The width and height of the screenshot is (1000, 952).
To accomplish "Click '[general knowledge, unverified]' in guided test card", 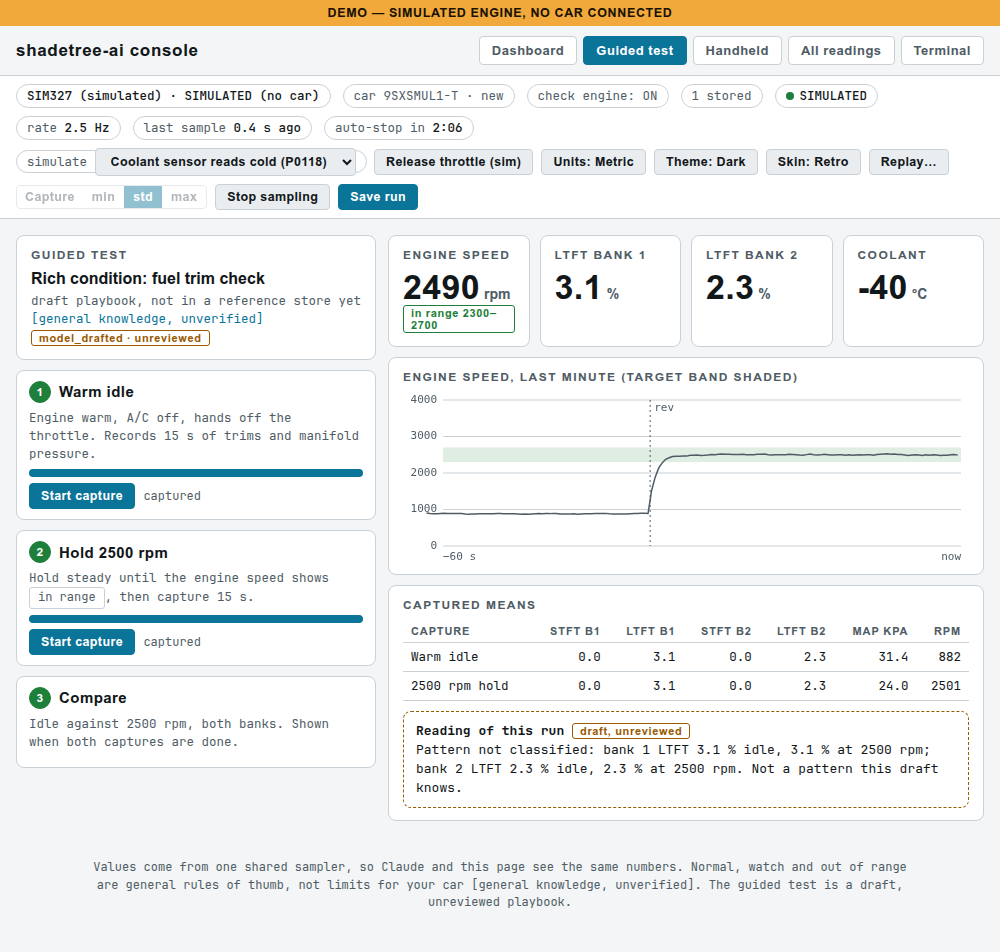I will [x=147, y=319].
